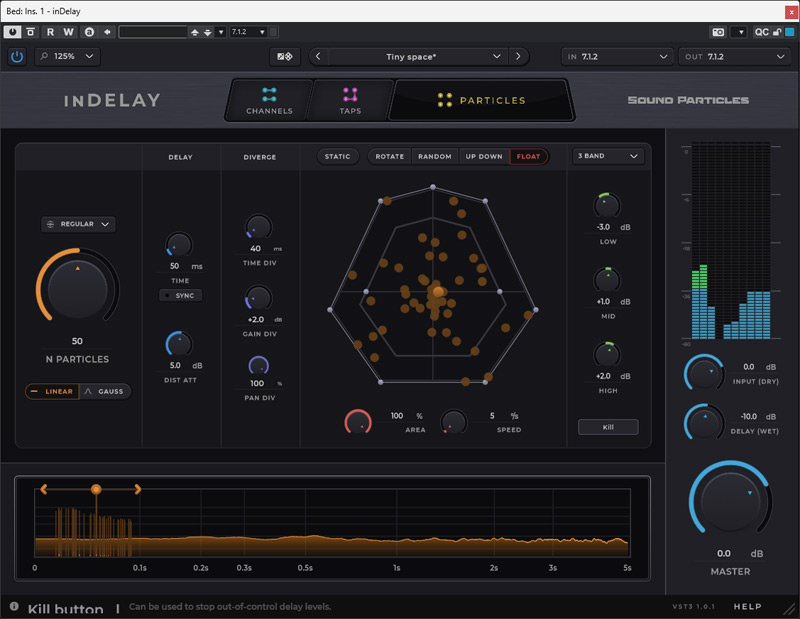Go to the previous preset arrow

(318, 56)
